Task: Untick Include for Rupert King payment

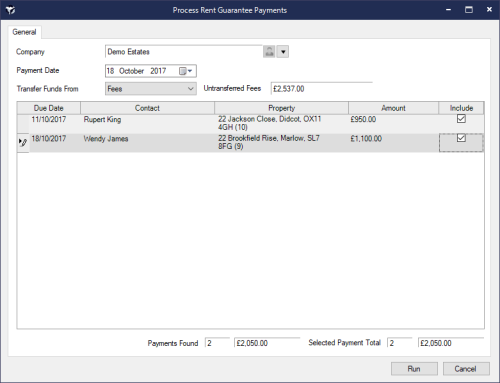Action: click(461, 119)
